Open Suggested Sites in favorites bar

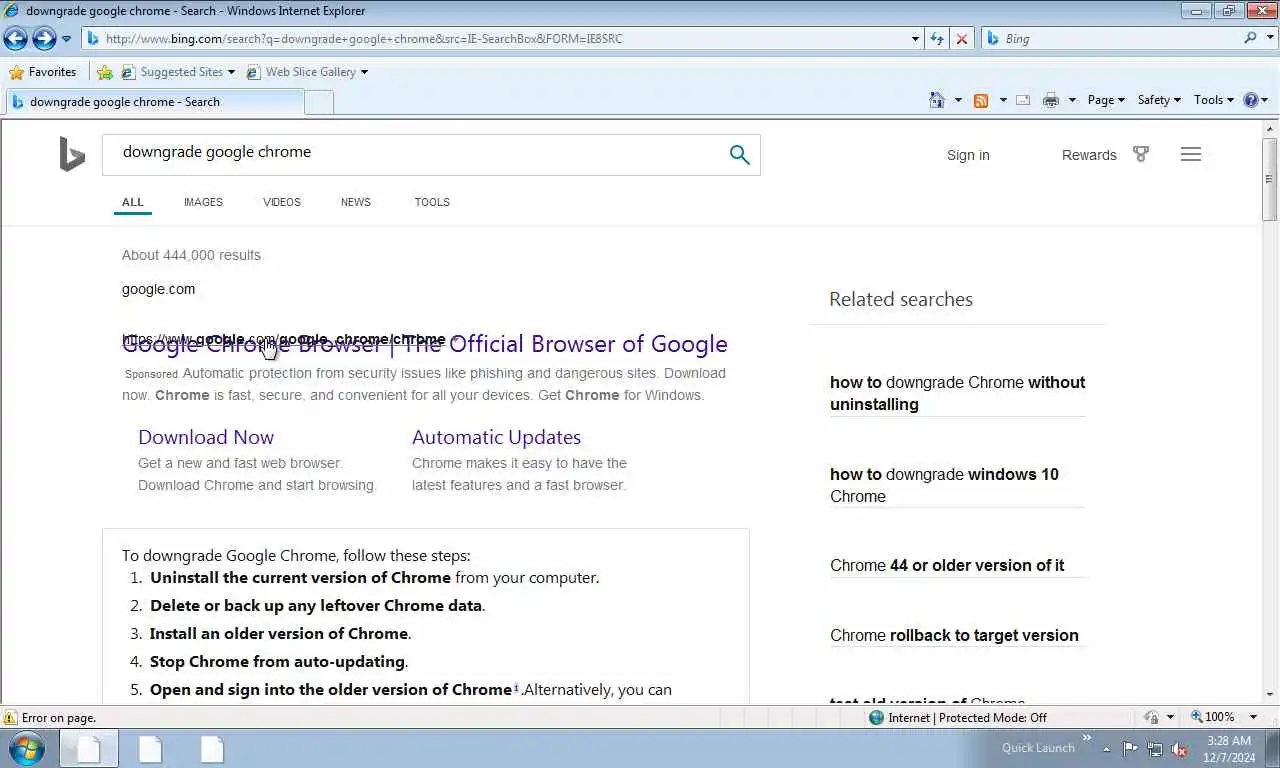tap(178, 72)
